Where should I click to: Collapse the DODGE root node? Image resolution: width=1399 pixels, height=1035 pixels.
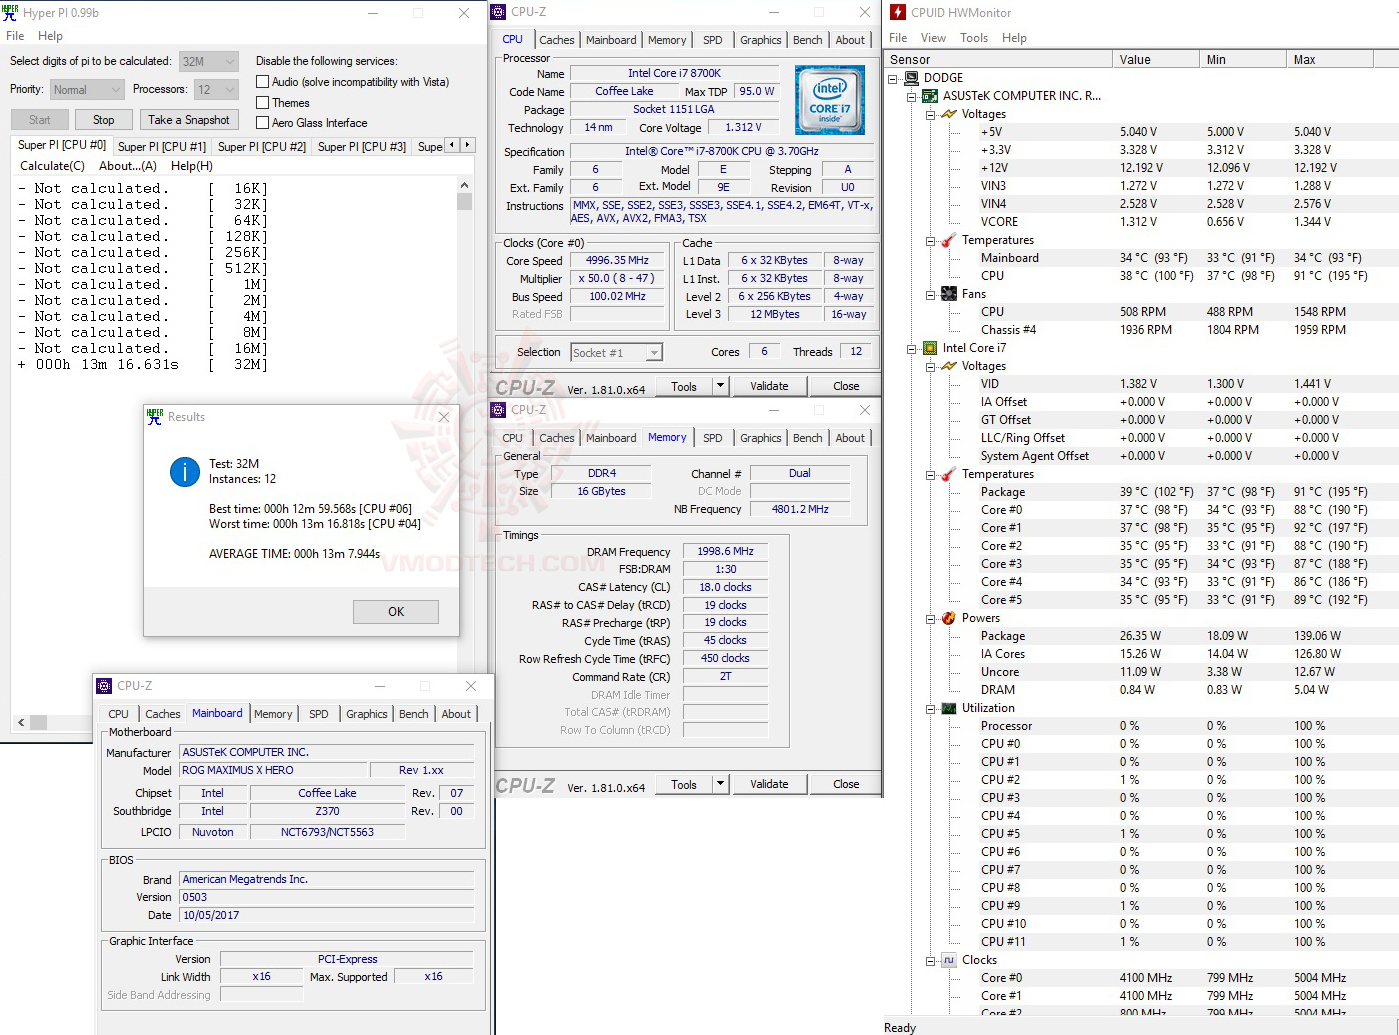click(893, 78)
